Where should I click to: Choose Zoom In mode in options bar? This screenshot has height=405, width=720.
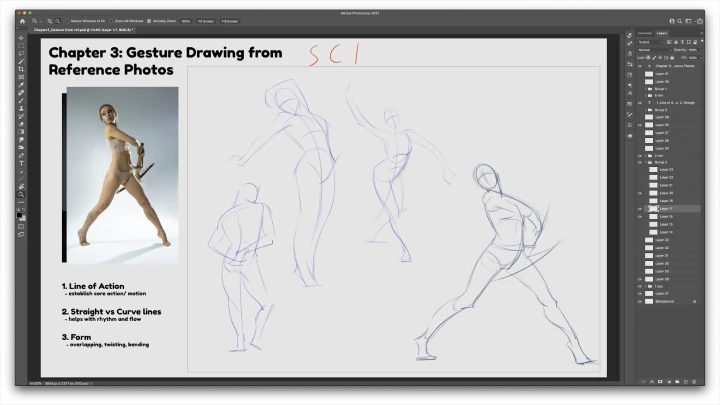click(50, 21)
